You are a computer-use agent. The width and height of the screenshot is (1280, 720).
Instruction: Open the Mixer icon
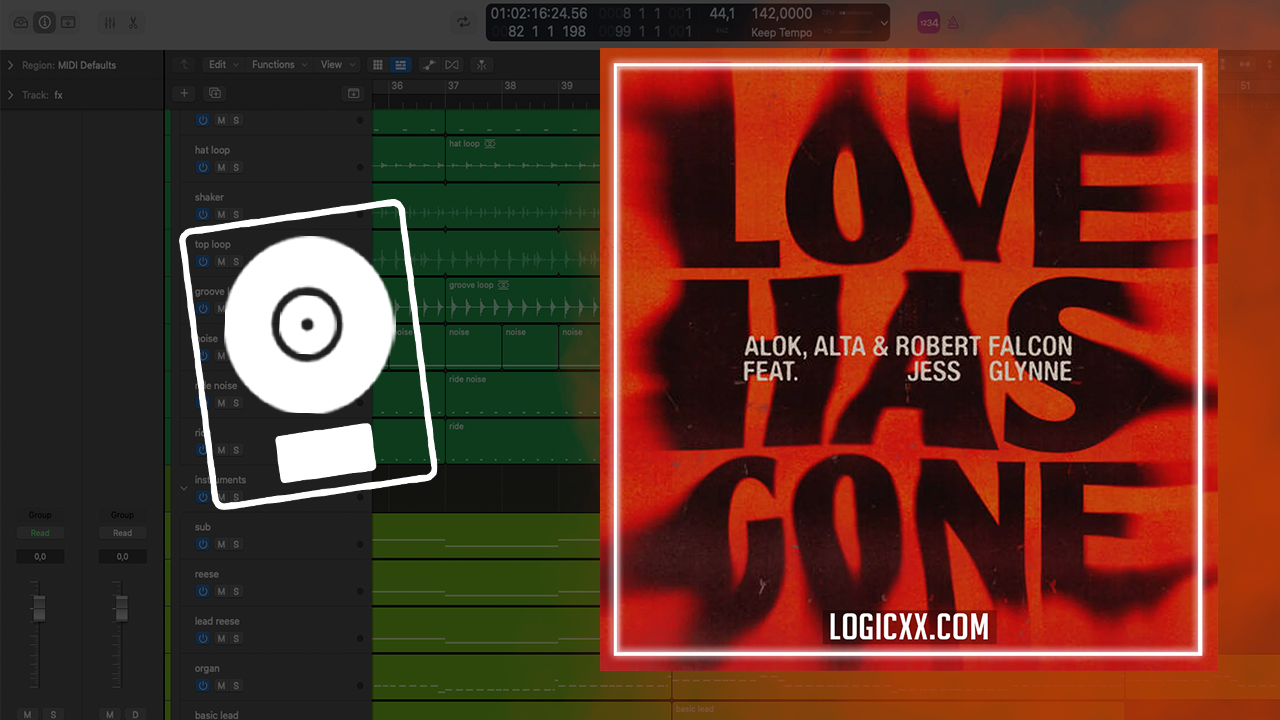pos(110,22)
